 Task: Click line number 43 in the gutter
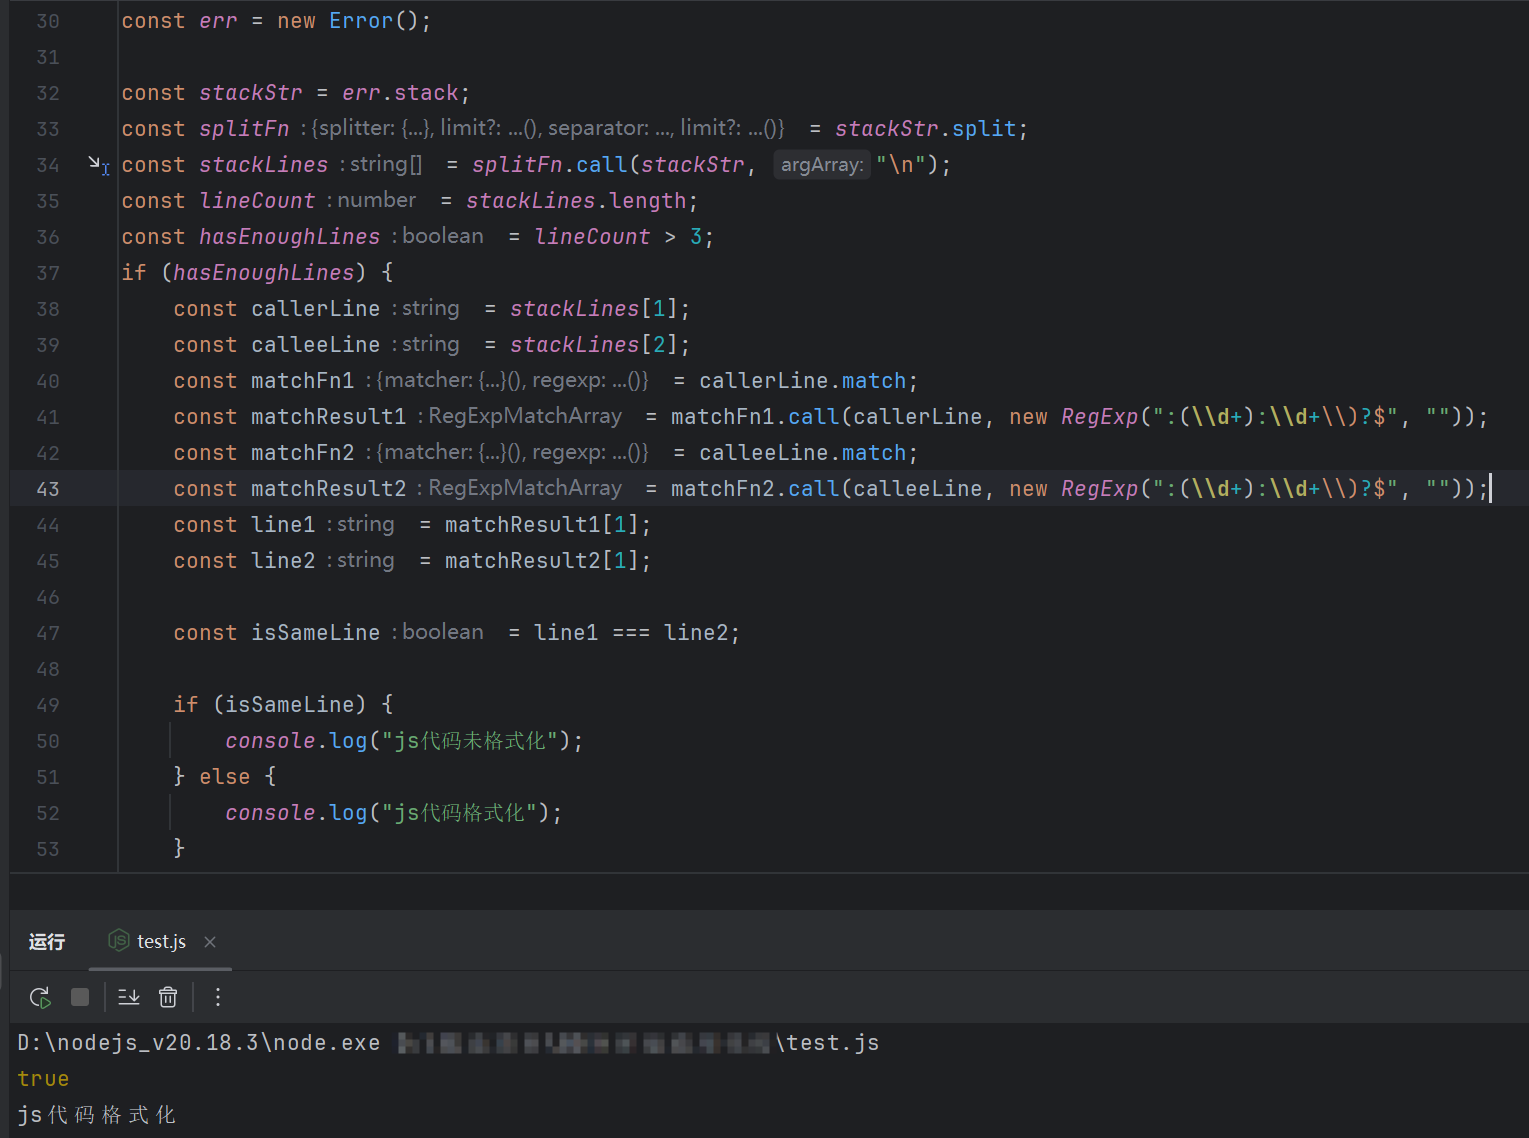(48, 489)
